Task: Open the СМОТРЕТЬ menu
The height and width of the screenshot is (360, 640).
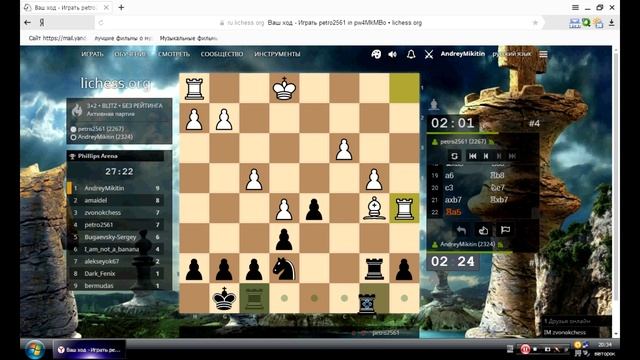Action: tap(174, 54)
